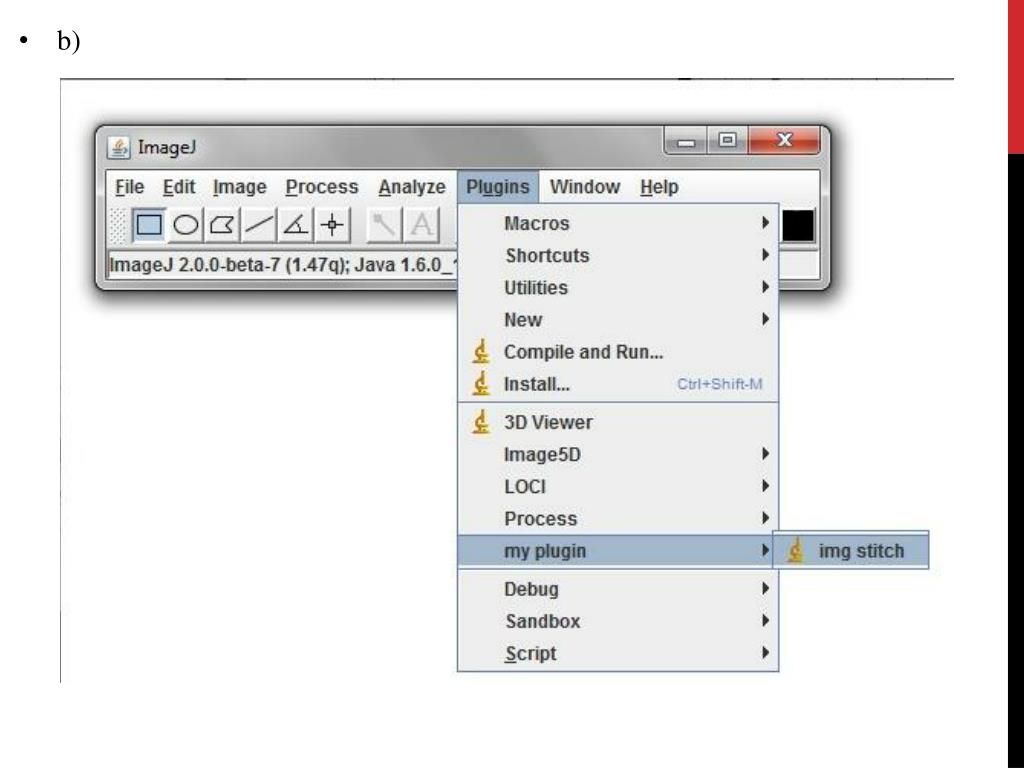Open the Edit menu
This screenshot has width=1024, height=768.
[x=179, y=187]
